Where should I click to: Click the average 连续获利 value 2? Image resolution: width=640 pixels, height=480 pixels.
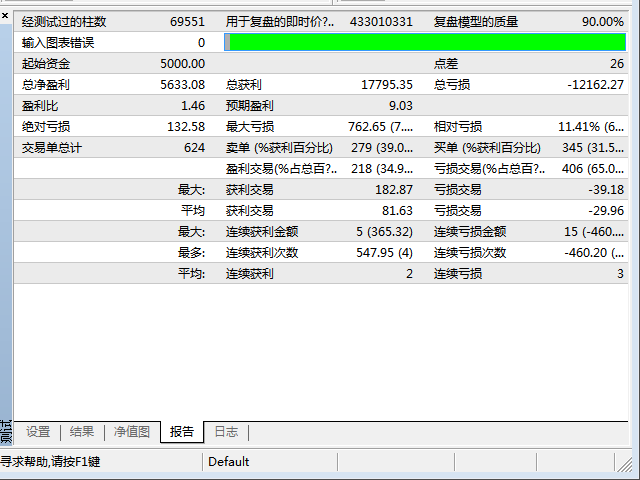[409, 273]
